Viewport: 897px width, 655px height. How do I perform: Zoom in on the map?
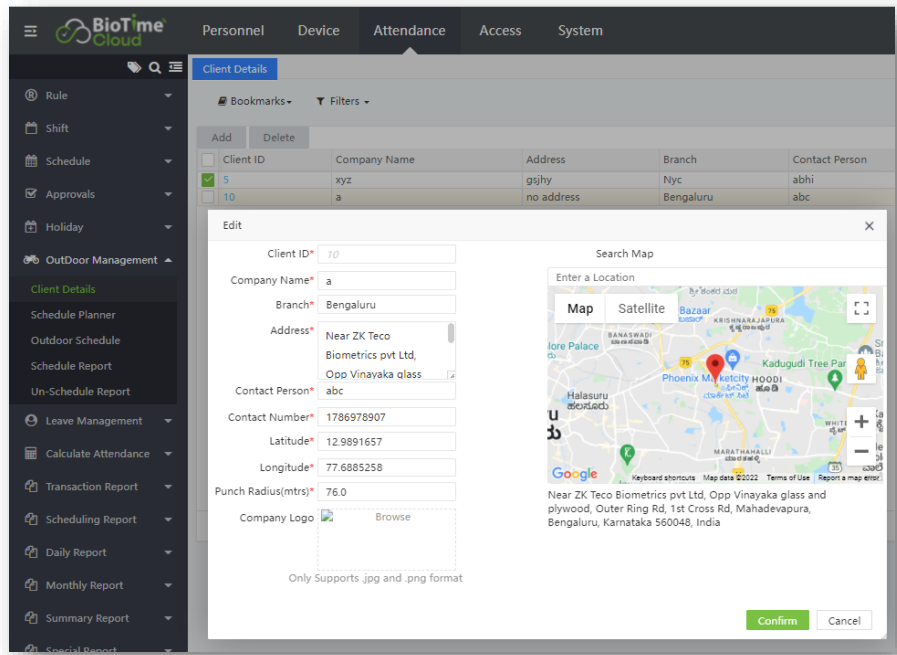tap(860, 422)
